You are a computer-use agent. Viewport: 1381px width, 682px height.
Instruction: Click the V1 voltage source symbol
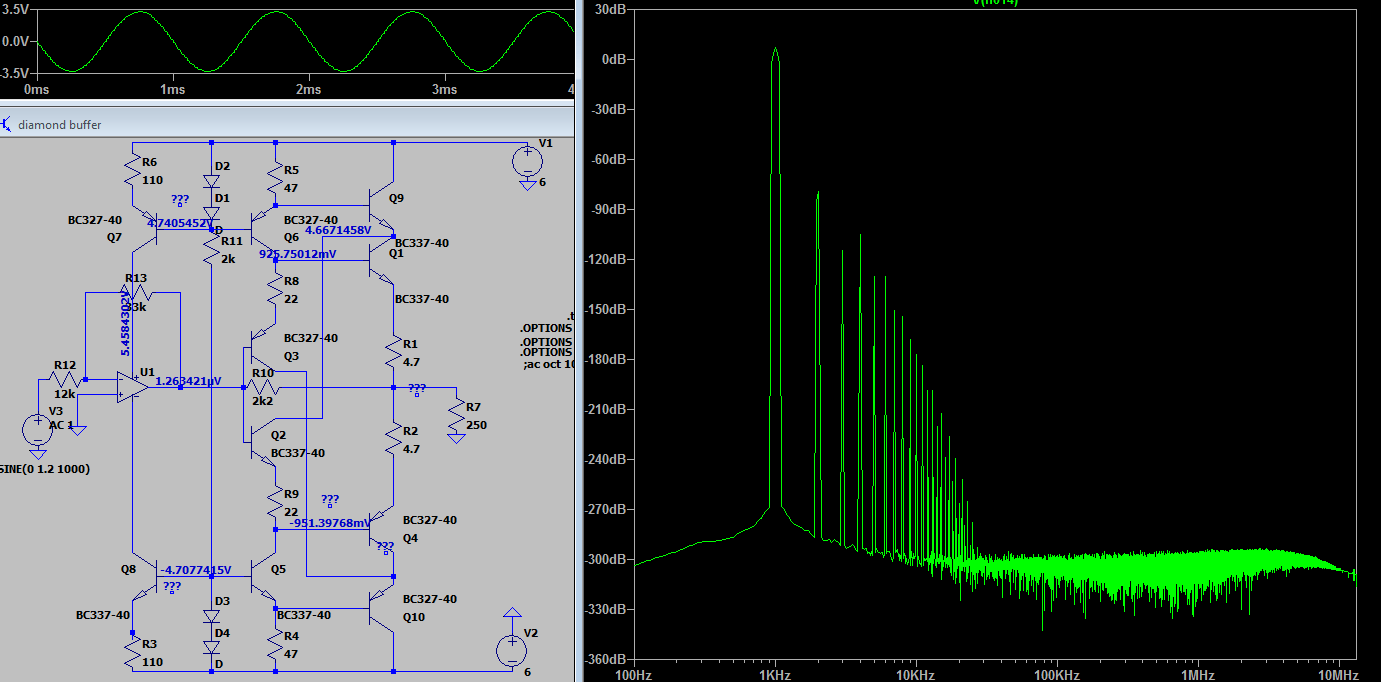tap(527, 161)
